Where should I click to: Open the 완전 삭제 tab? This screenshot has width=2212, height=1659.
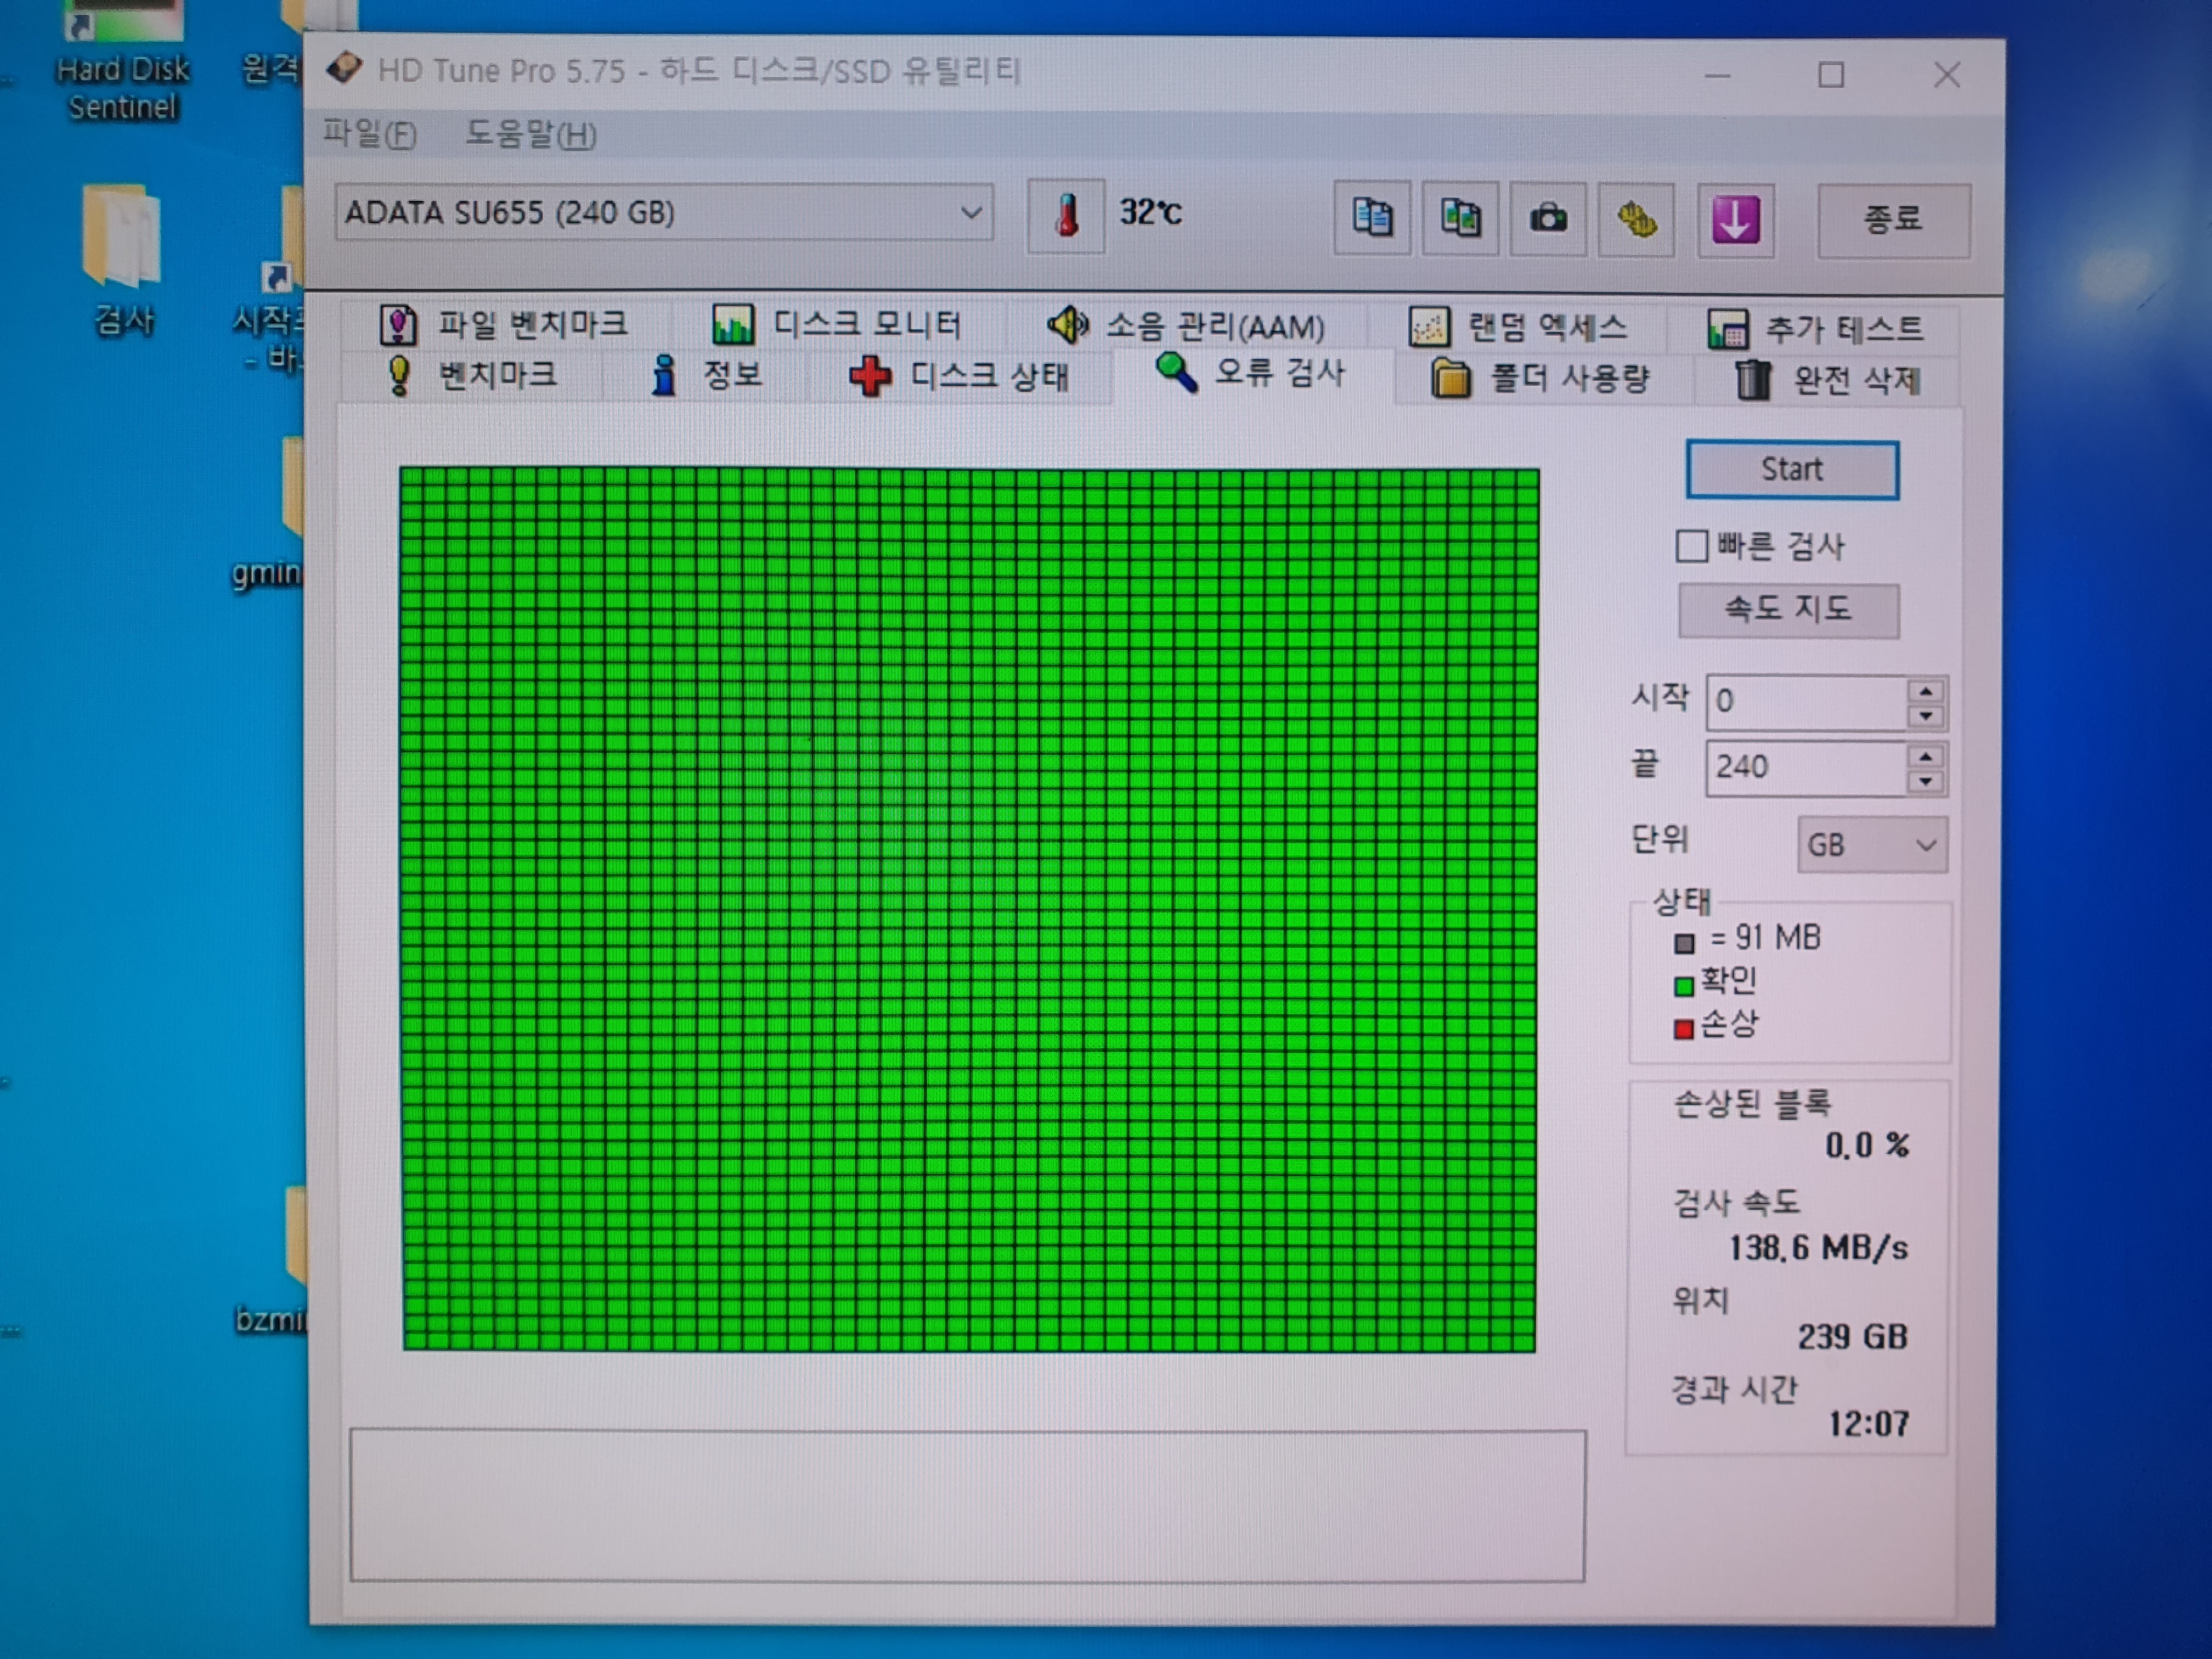[1828, 381]
